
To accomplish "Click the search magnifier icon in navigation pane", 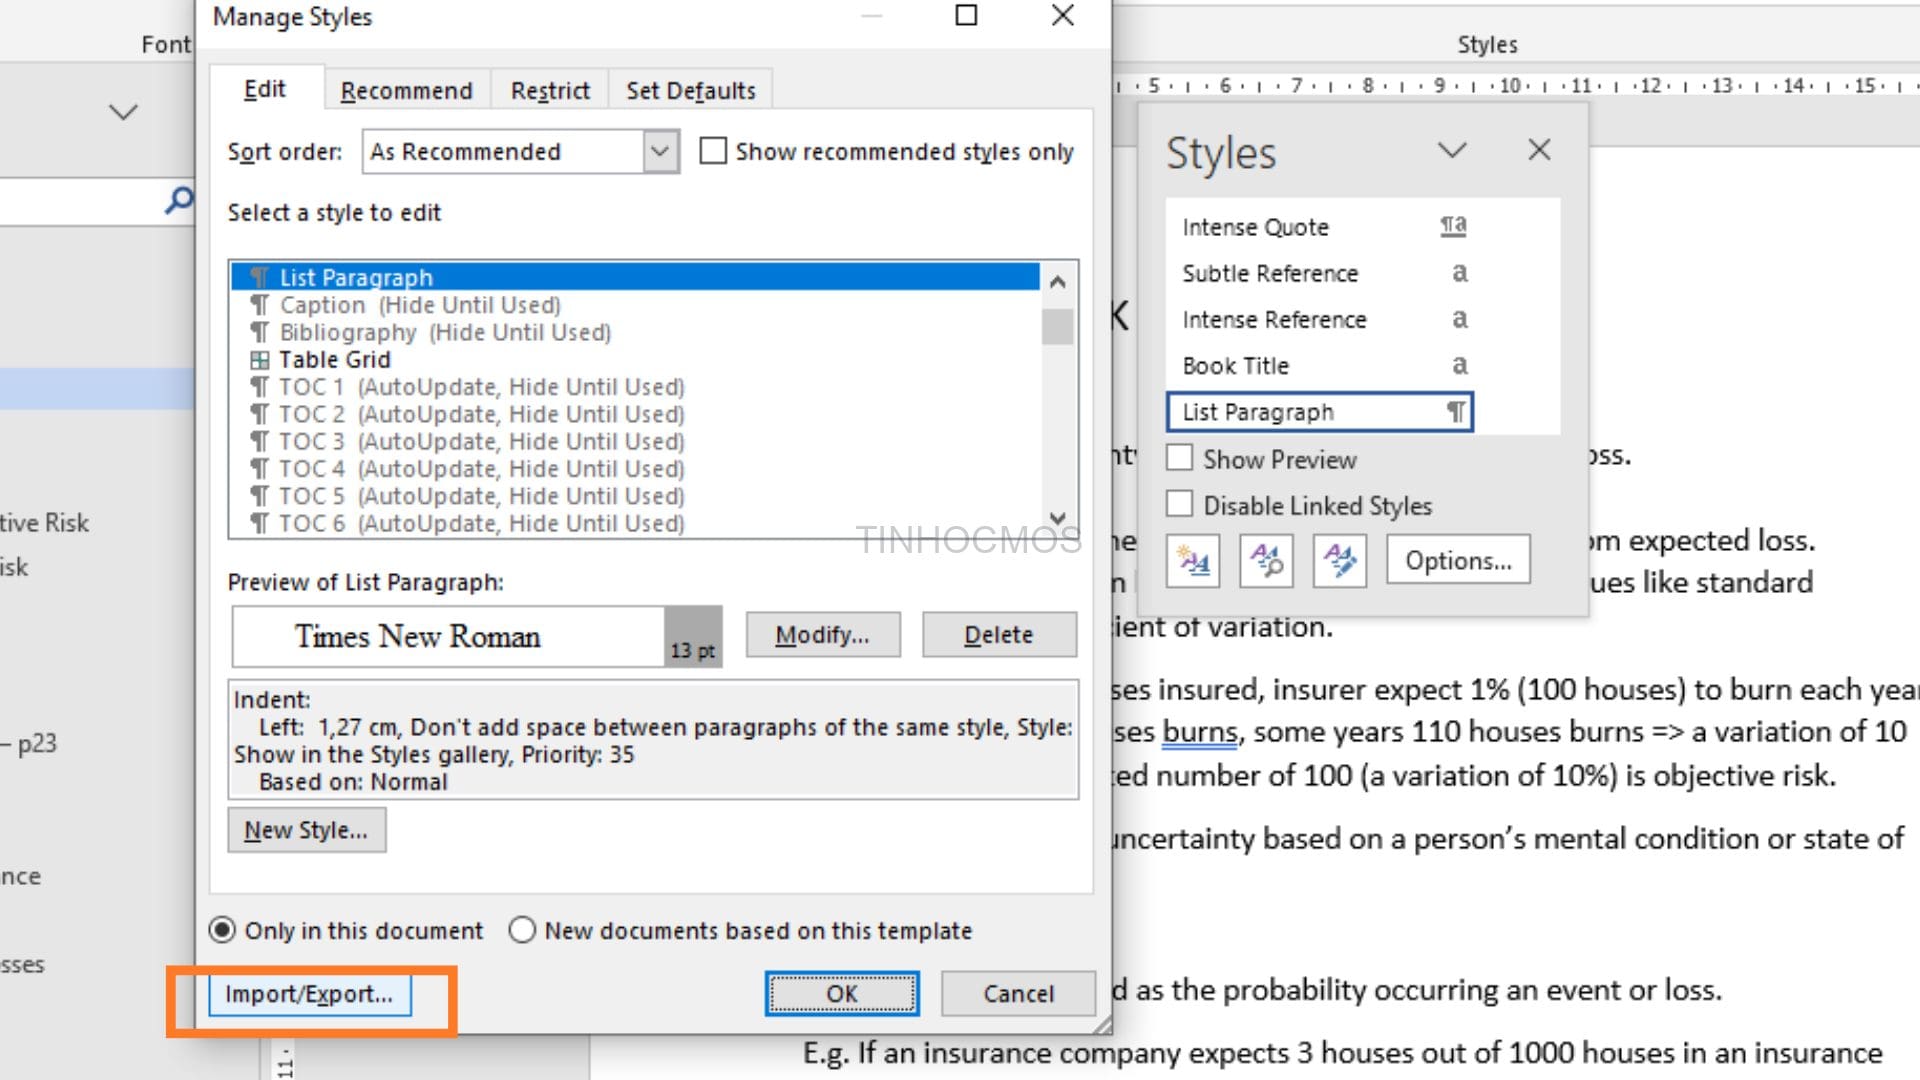I will click(x=178, y=200).
